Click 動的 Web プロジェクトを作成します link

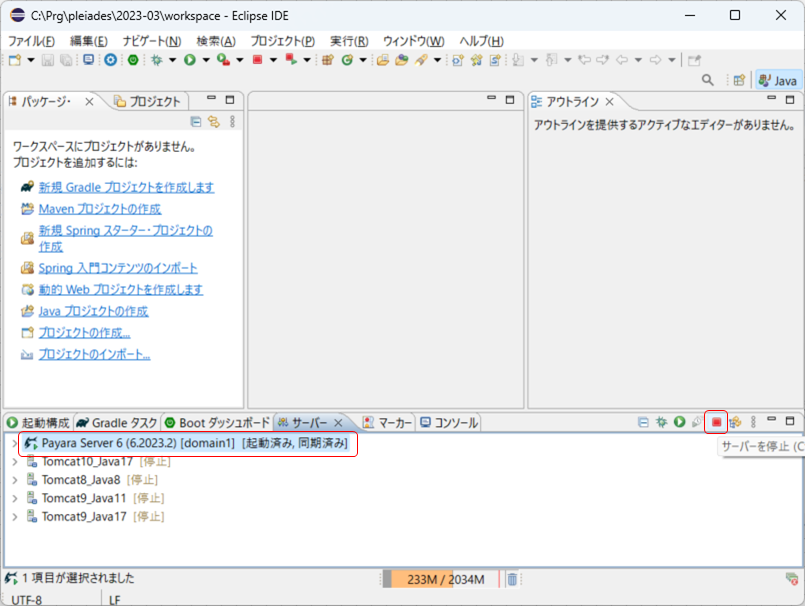point(121,290)
